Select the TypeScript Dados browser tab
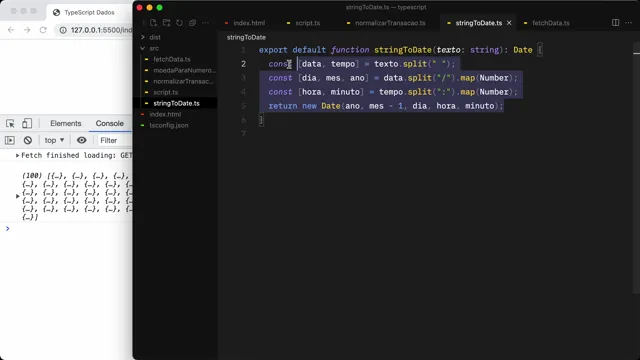This screenshot has height=360, width=640. pos(89,12)
